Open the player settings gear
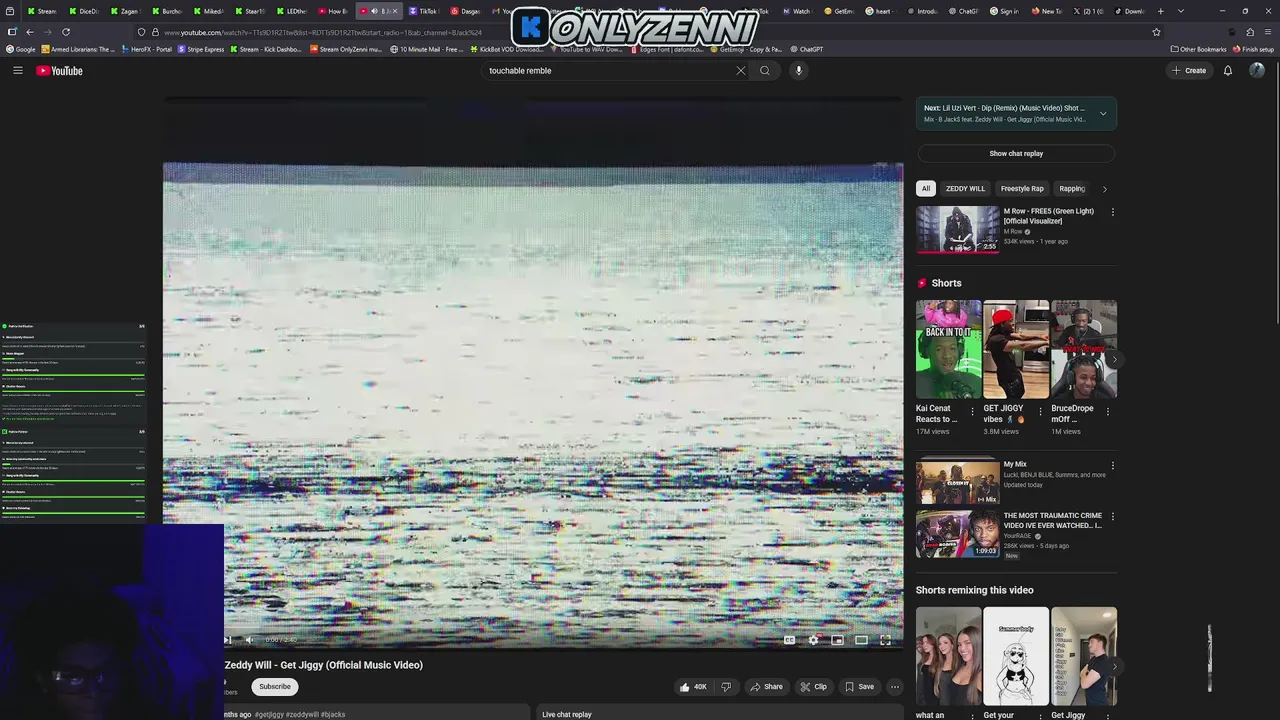The image size is (1280, 720). point(813,640)
